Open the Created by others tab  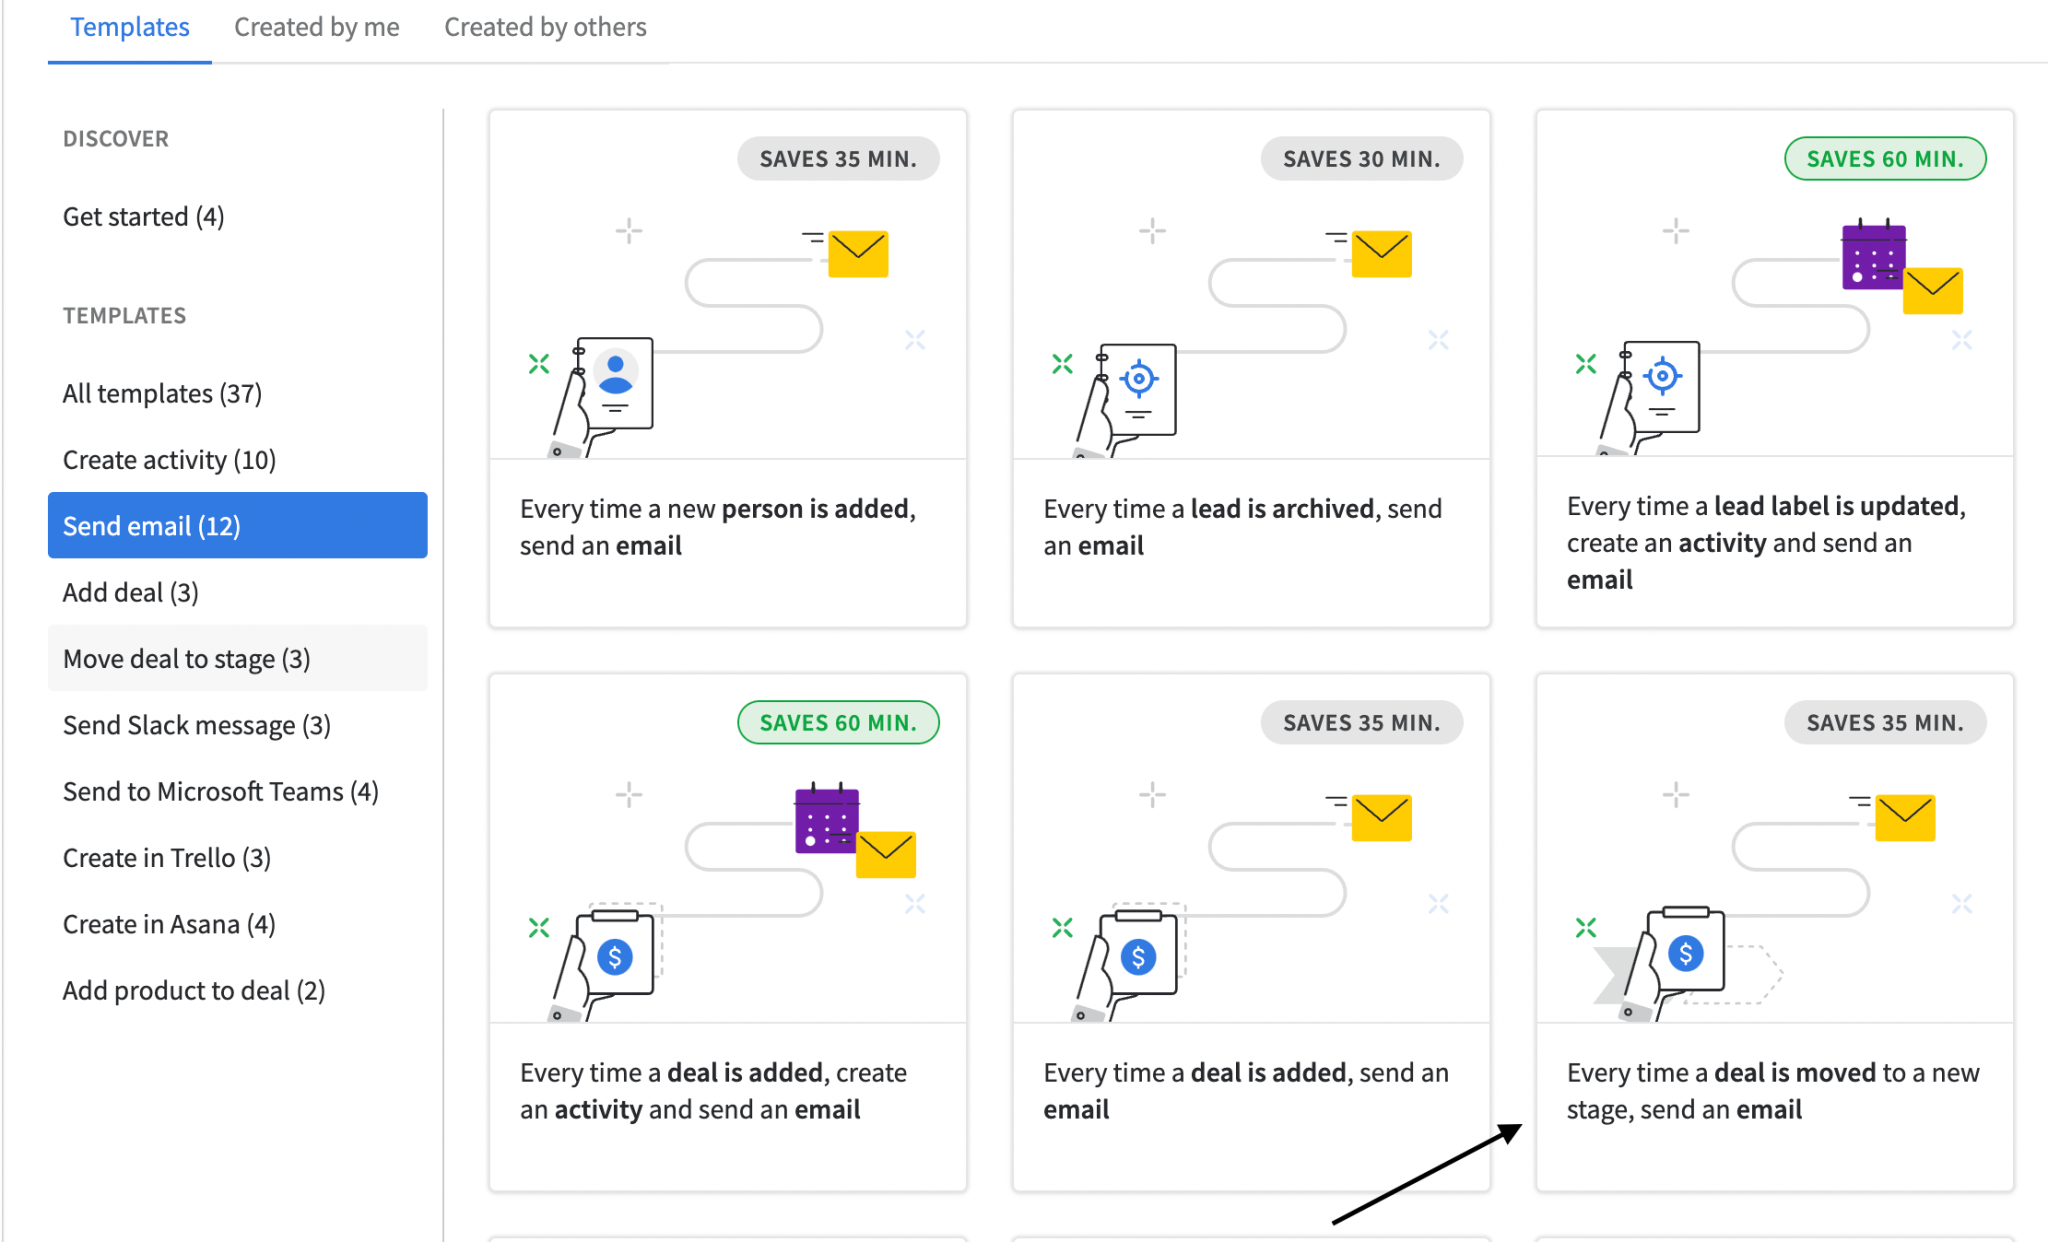(x=545, y=27)
